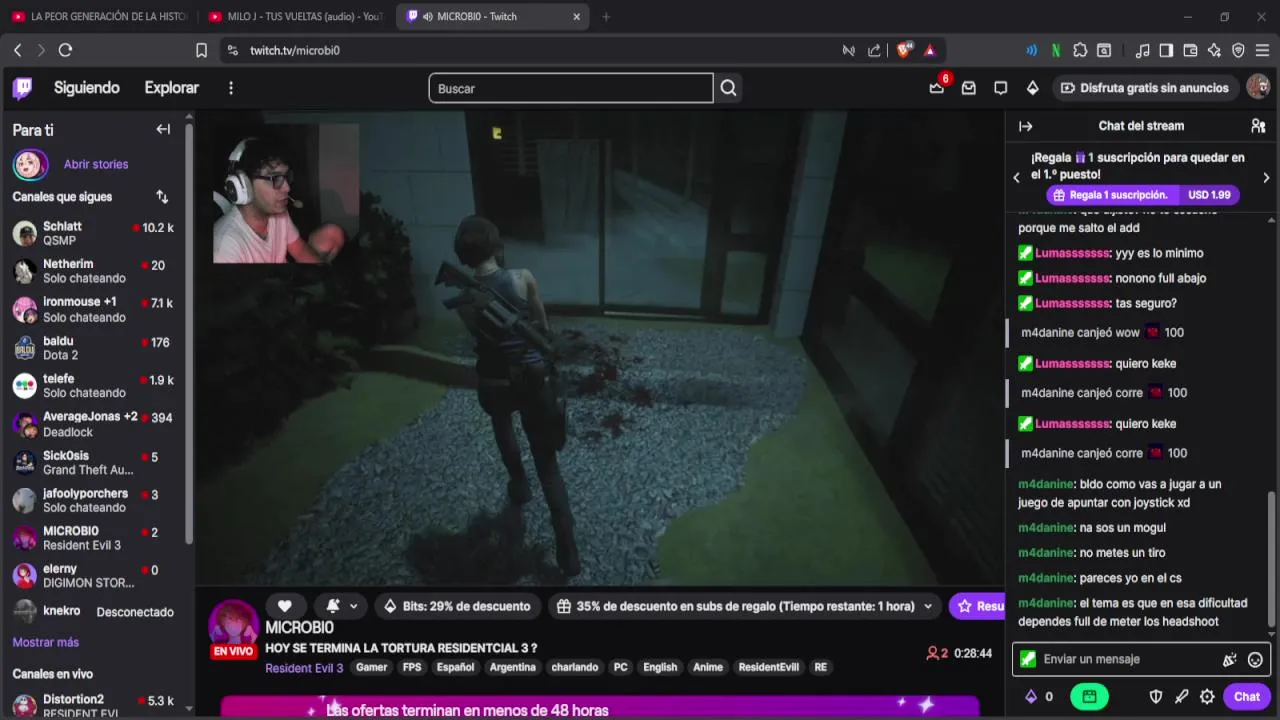The image size is (1280, 720).
Task: Click the Buscar search field
Action: [x=571, y=88]
